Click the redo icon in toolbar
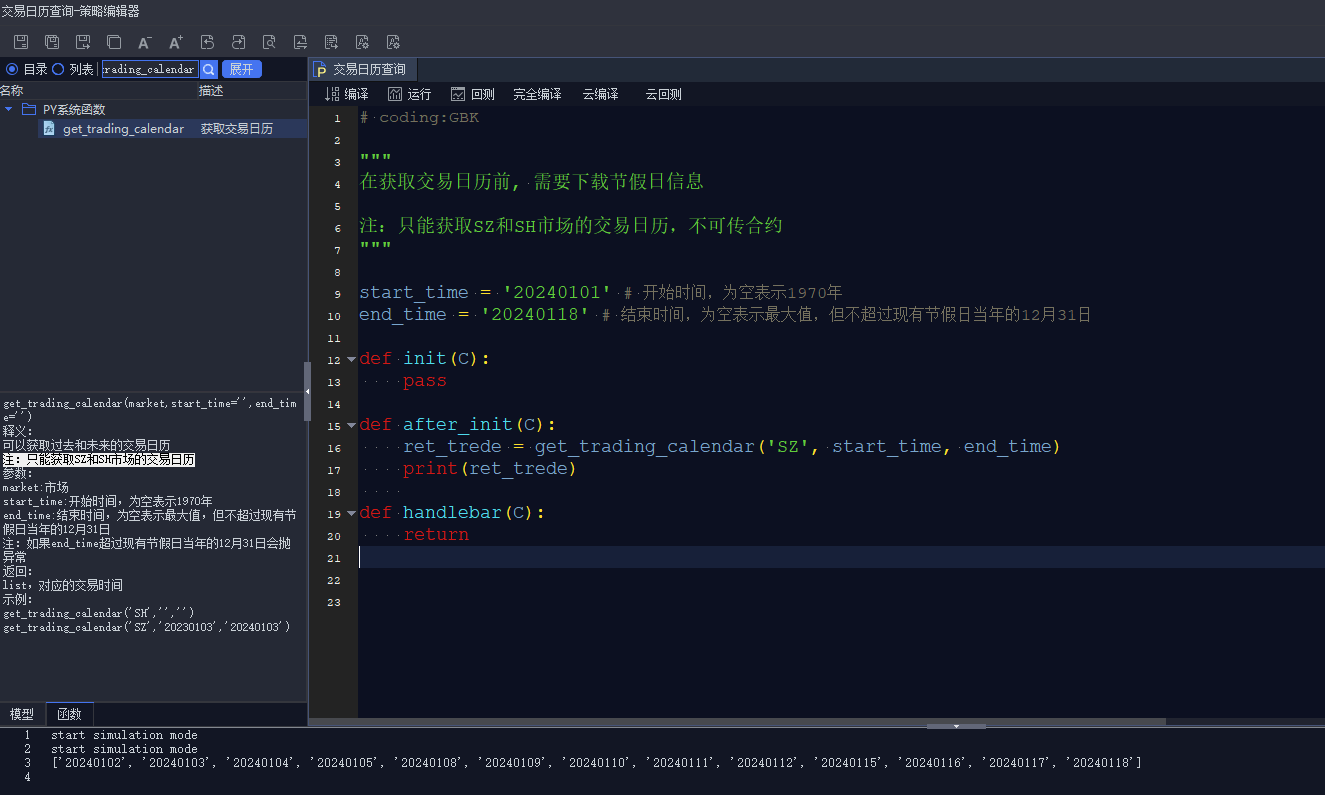The width and height of the screenshot is (1325, 795). [x=238, y=42]
